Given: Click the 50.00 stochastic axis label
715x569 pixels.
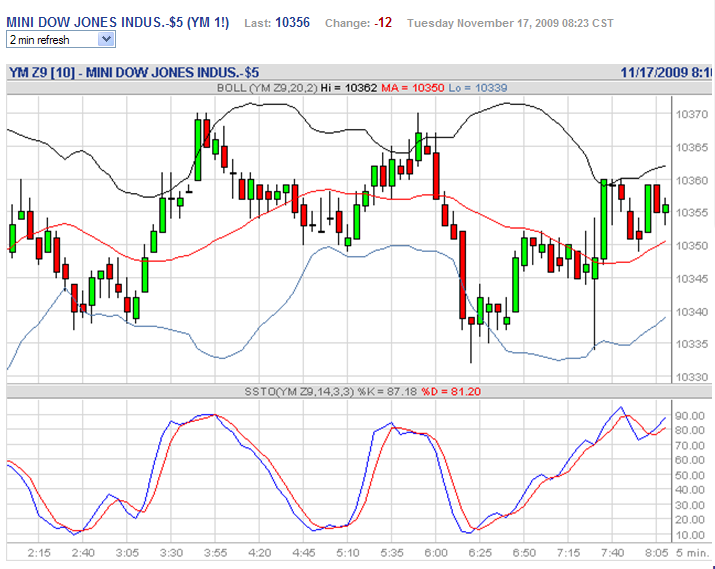Looking at the screenshot, I should (690, 475).
